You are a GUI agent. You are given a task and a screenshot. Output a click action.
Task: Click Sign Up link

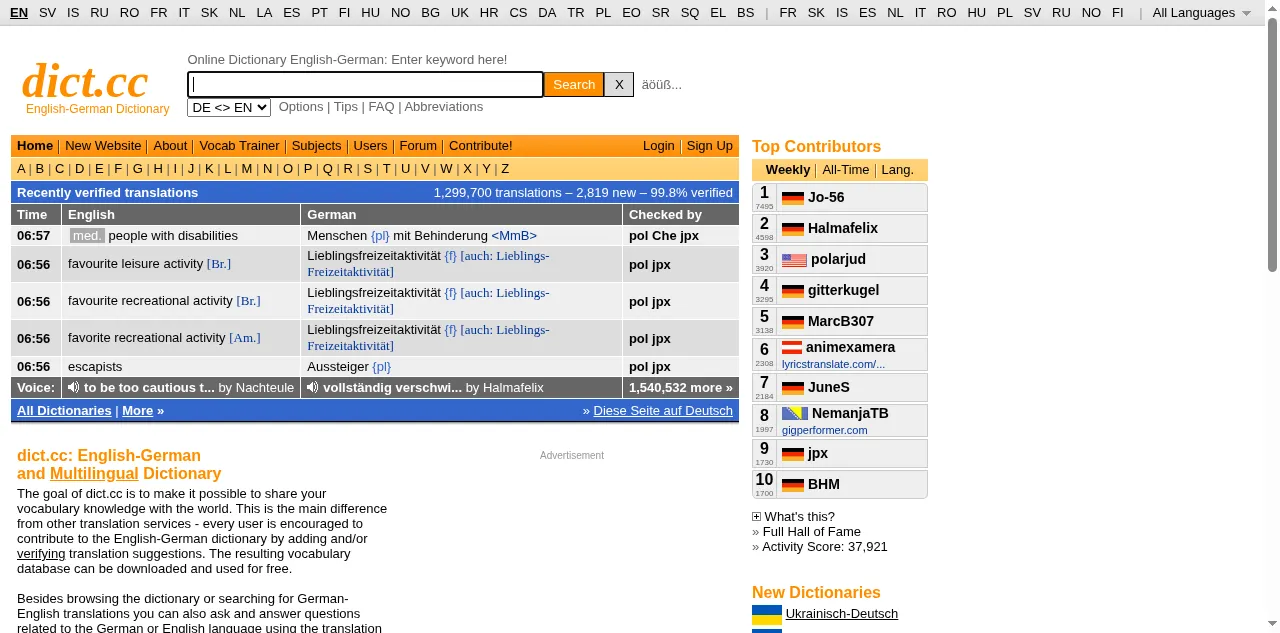coord(710,146)
